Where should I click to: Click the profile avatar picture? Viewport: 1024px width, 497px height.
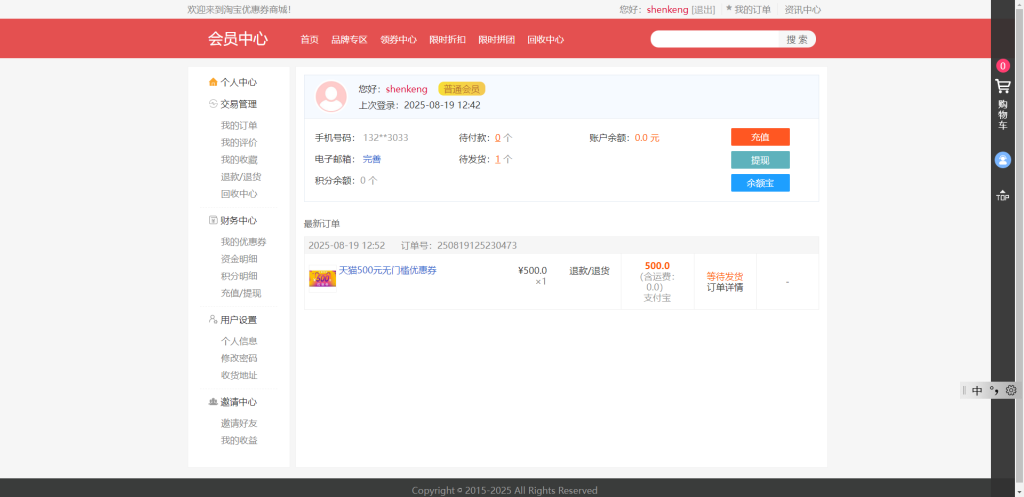[x=331, y=97]
